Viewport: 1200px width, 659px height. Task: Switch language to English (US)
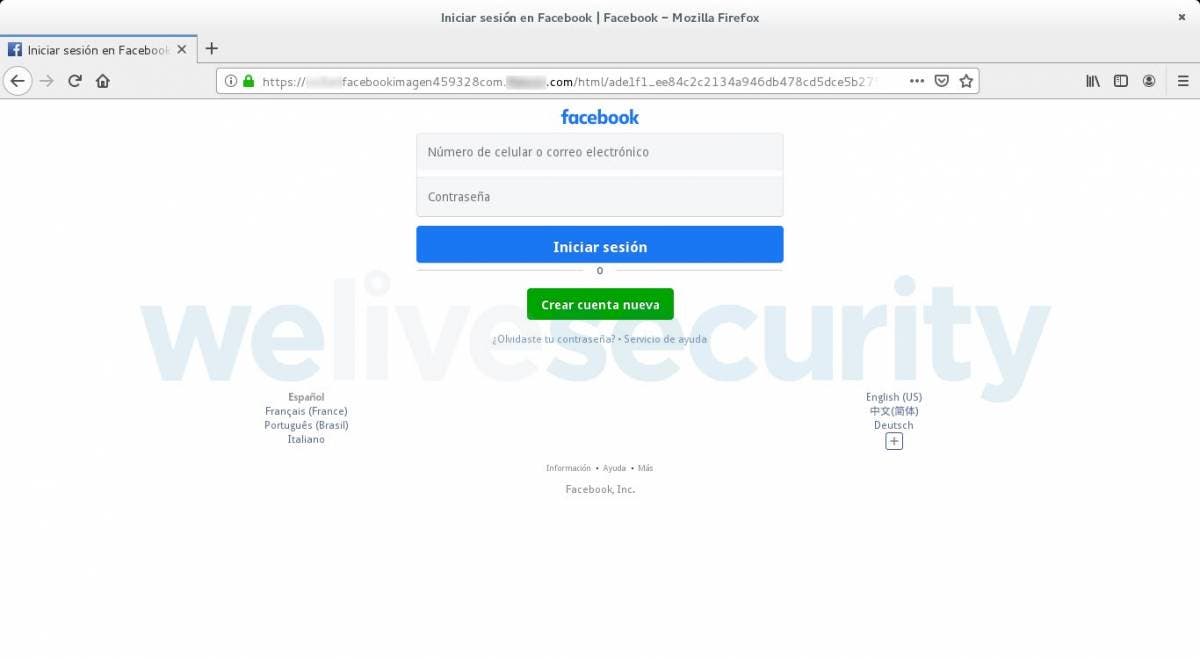(894, 397)
